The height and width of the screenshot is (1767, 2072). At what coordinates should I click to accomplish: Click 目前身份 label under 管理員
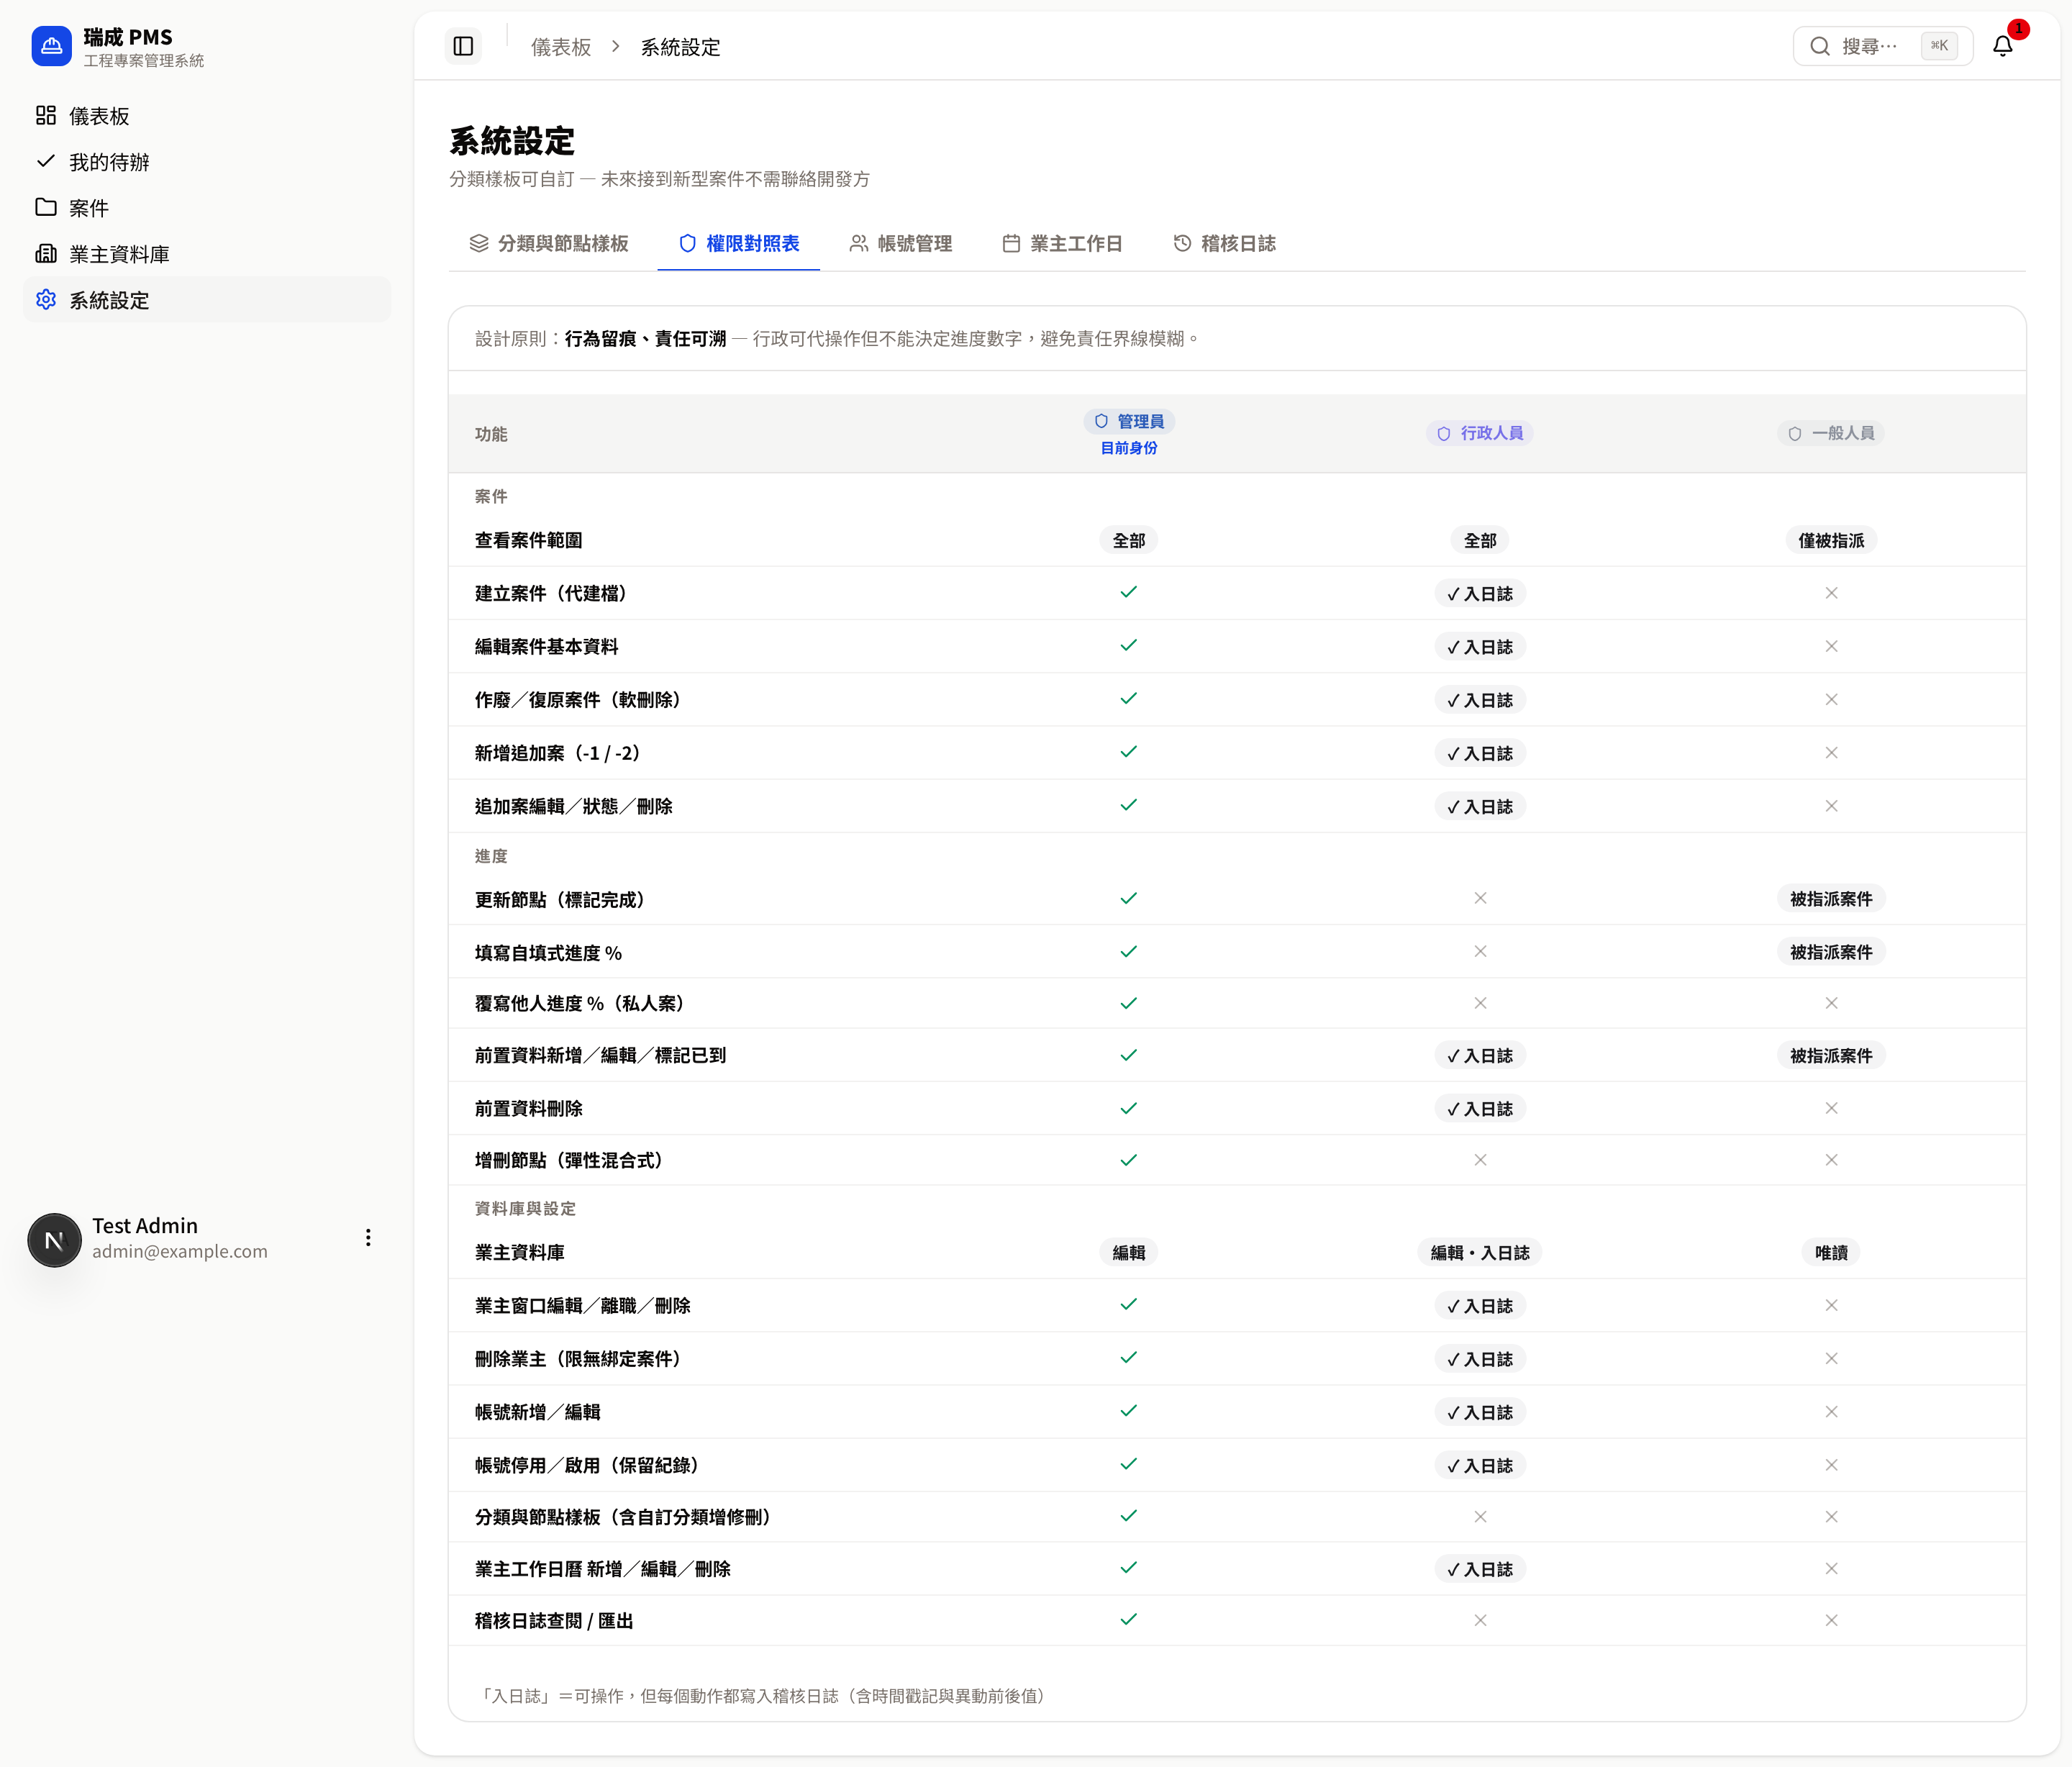pos(1129,448)
